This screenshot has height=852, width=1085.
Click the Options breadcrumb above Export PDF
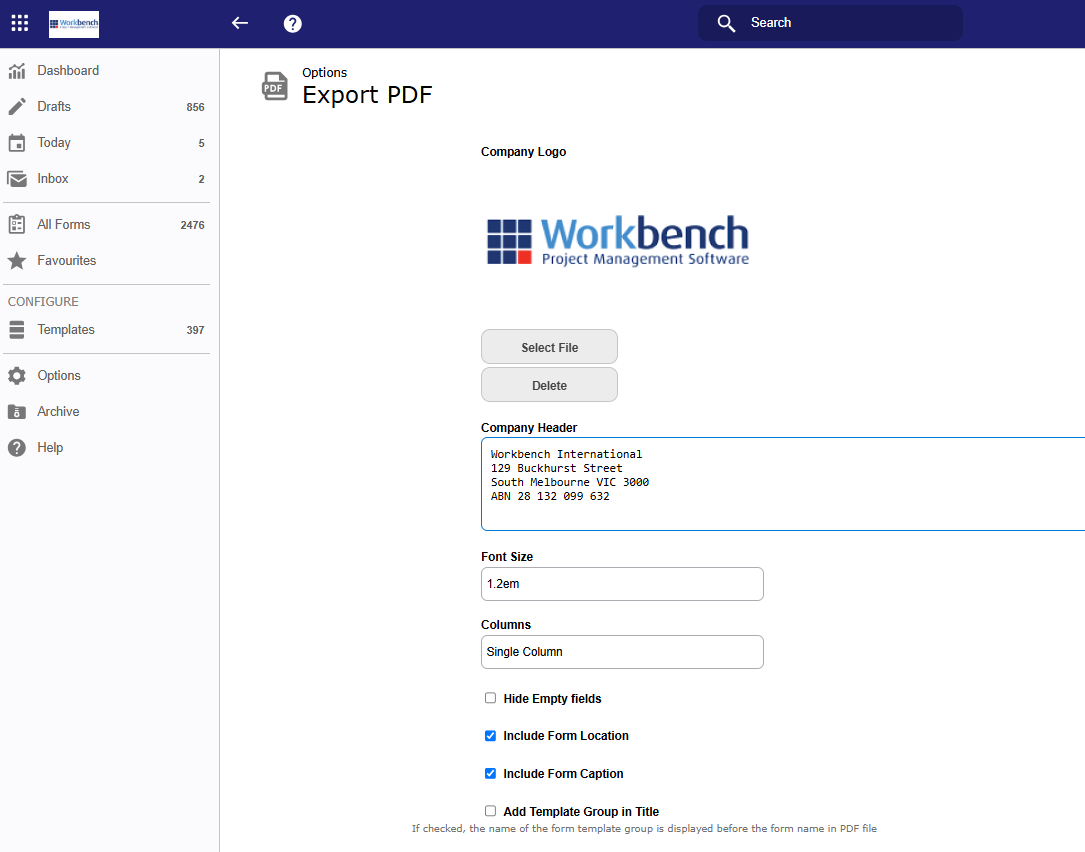pos(325,73)
